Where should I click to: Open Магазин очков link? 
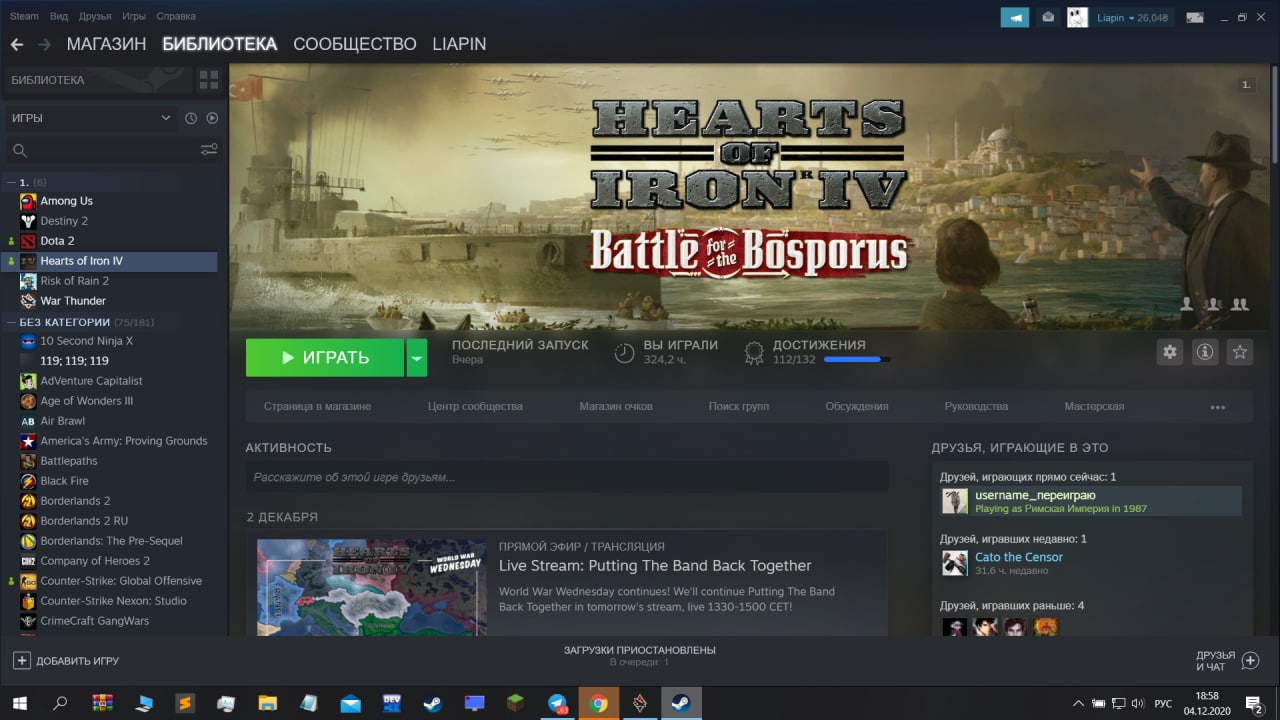click(x=616, y=407)
